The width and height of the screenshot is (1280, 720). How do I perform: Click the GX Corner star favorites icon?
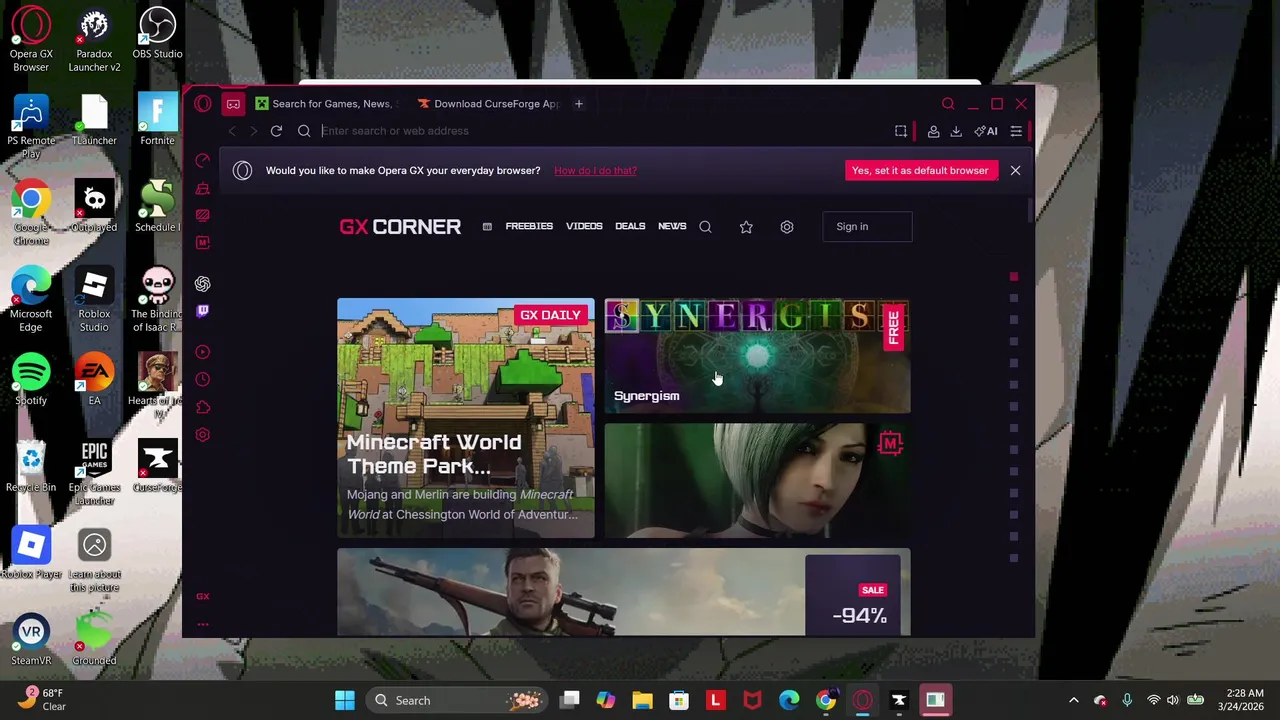pos(746,227)
